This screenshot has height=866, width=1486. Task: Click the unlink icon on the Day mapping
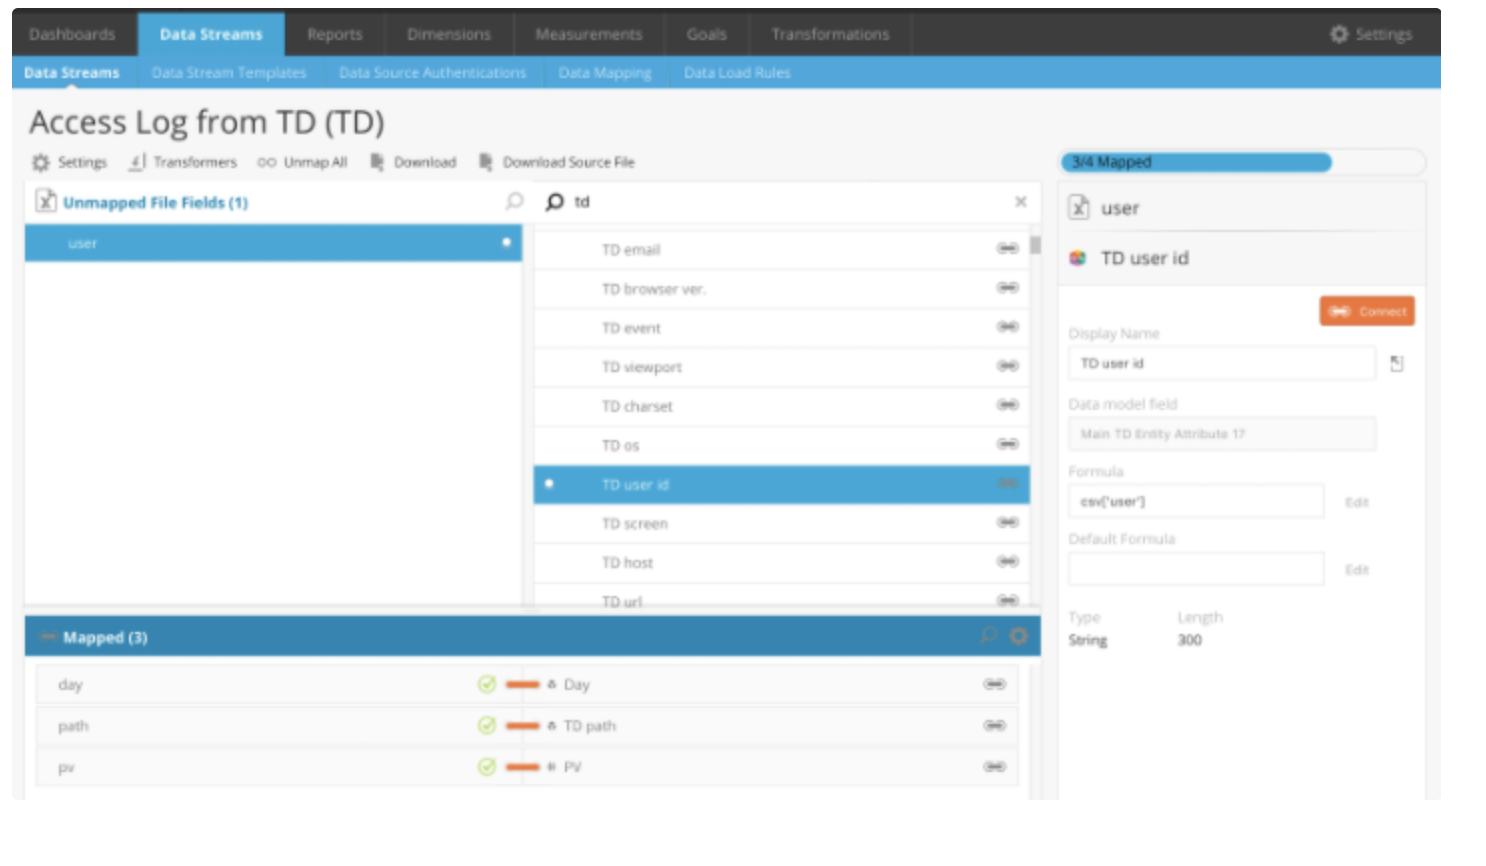994,685
